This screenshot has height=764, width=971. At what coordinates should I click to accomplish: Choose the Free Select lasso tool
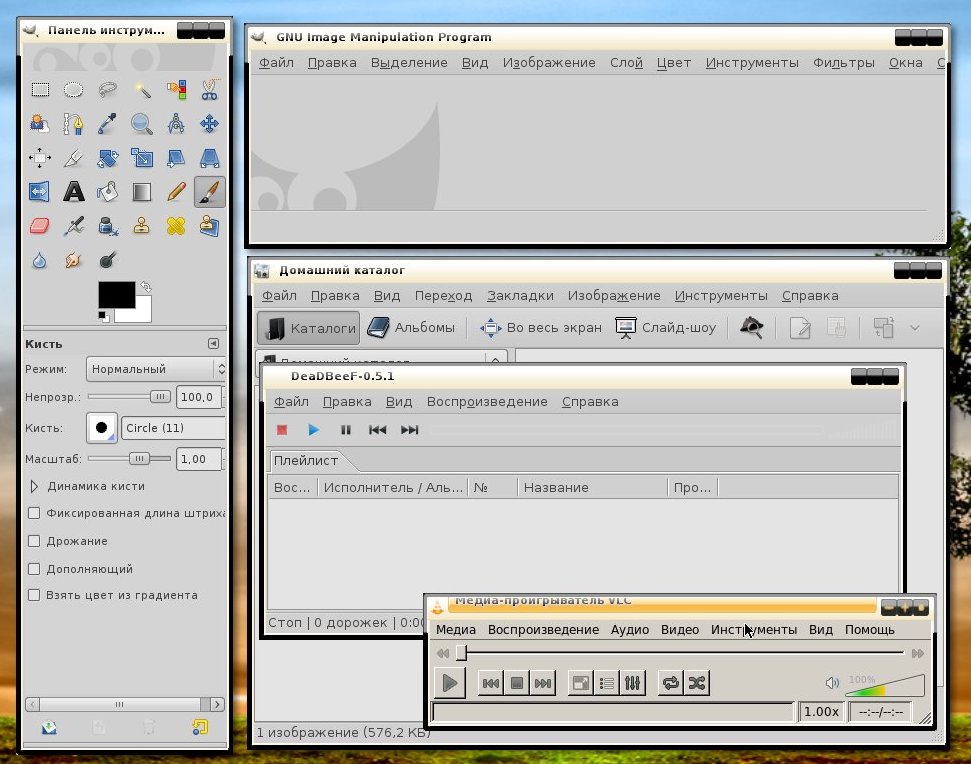[108, 90]
